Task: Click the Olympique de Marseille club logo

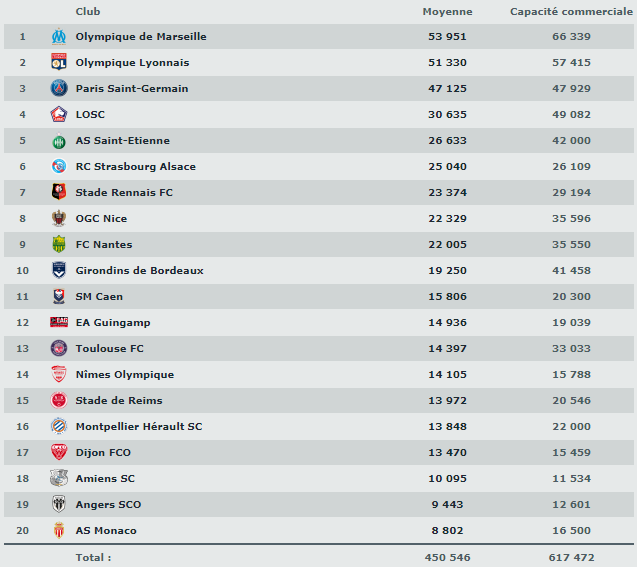Action: [58, 36]
